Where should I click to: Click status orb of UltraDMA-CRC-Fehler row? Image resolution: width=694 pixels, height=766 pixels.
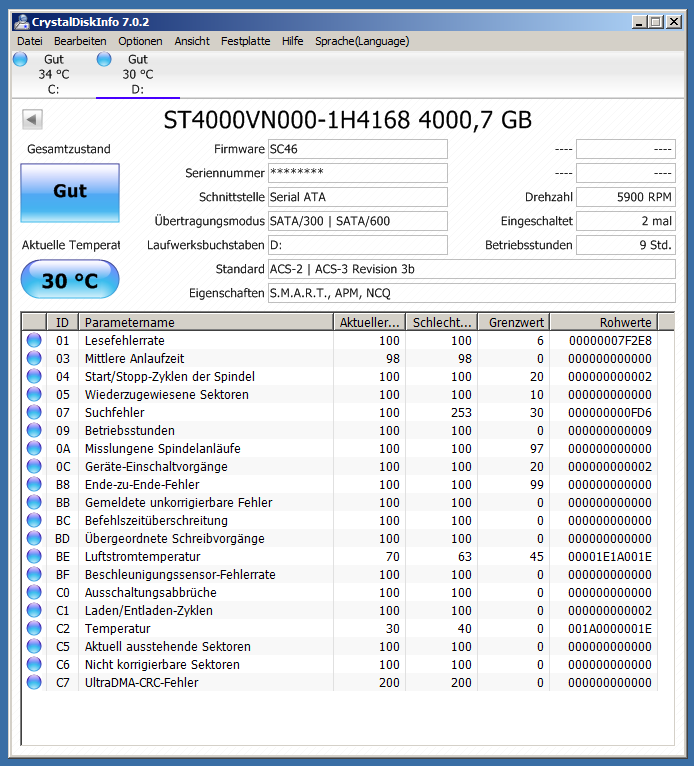34,682
